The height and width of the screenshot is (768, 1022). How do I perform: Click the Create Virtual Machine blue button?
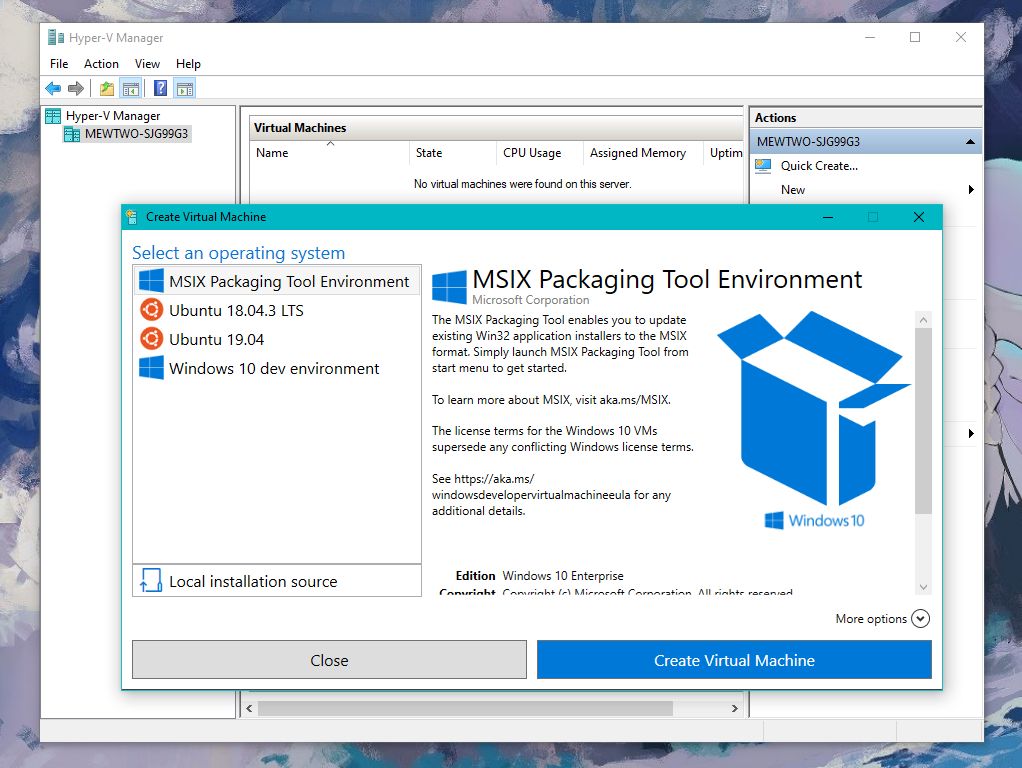734,660
